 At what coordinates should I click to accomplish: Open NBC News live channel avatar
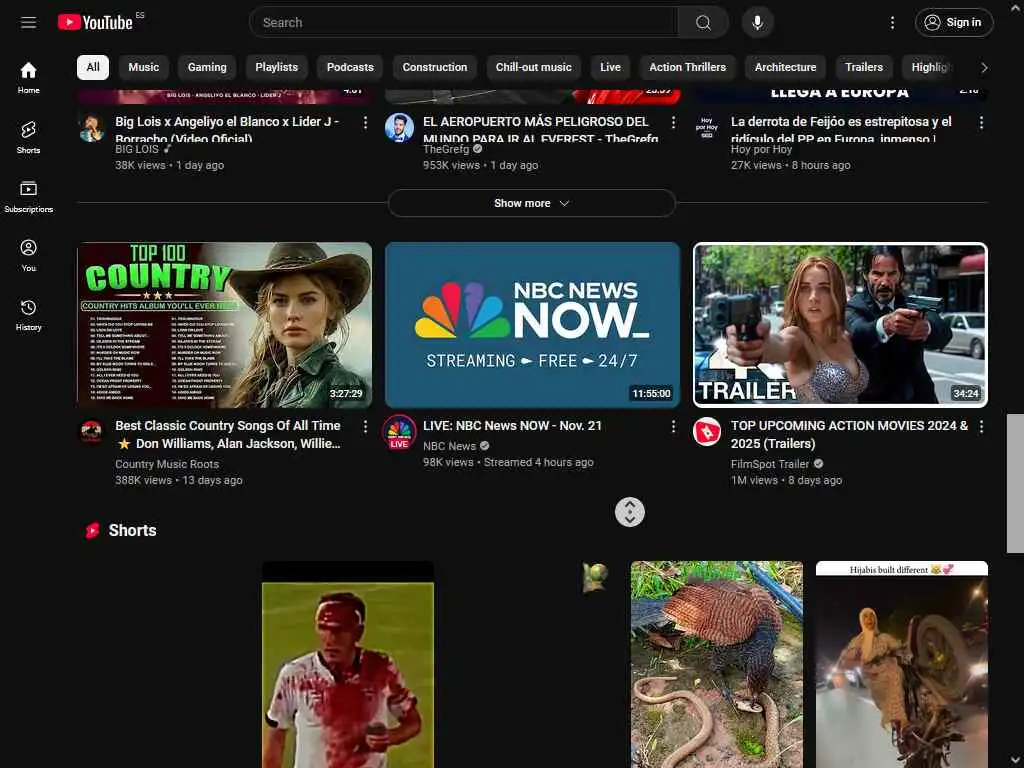click(x=399, y=432)
